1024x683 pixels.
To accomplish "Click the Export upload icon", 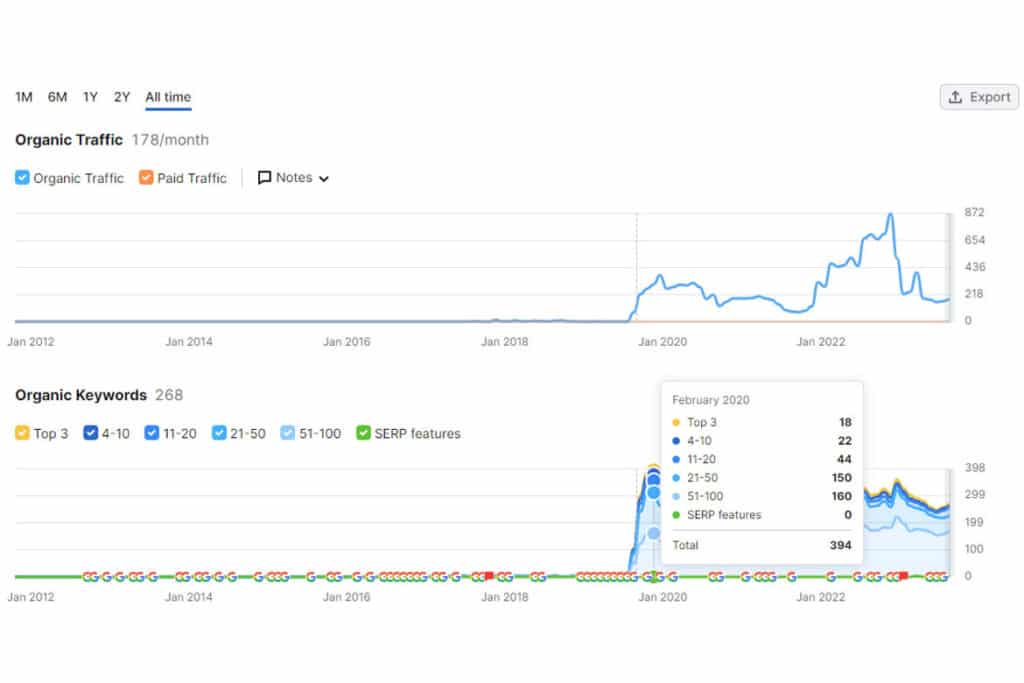I will 955,97.
